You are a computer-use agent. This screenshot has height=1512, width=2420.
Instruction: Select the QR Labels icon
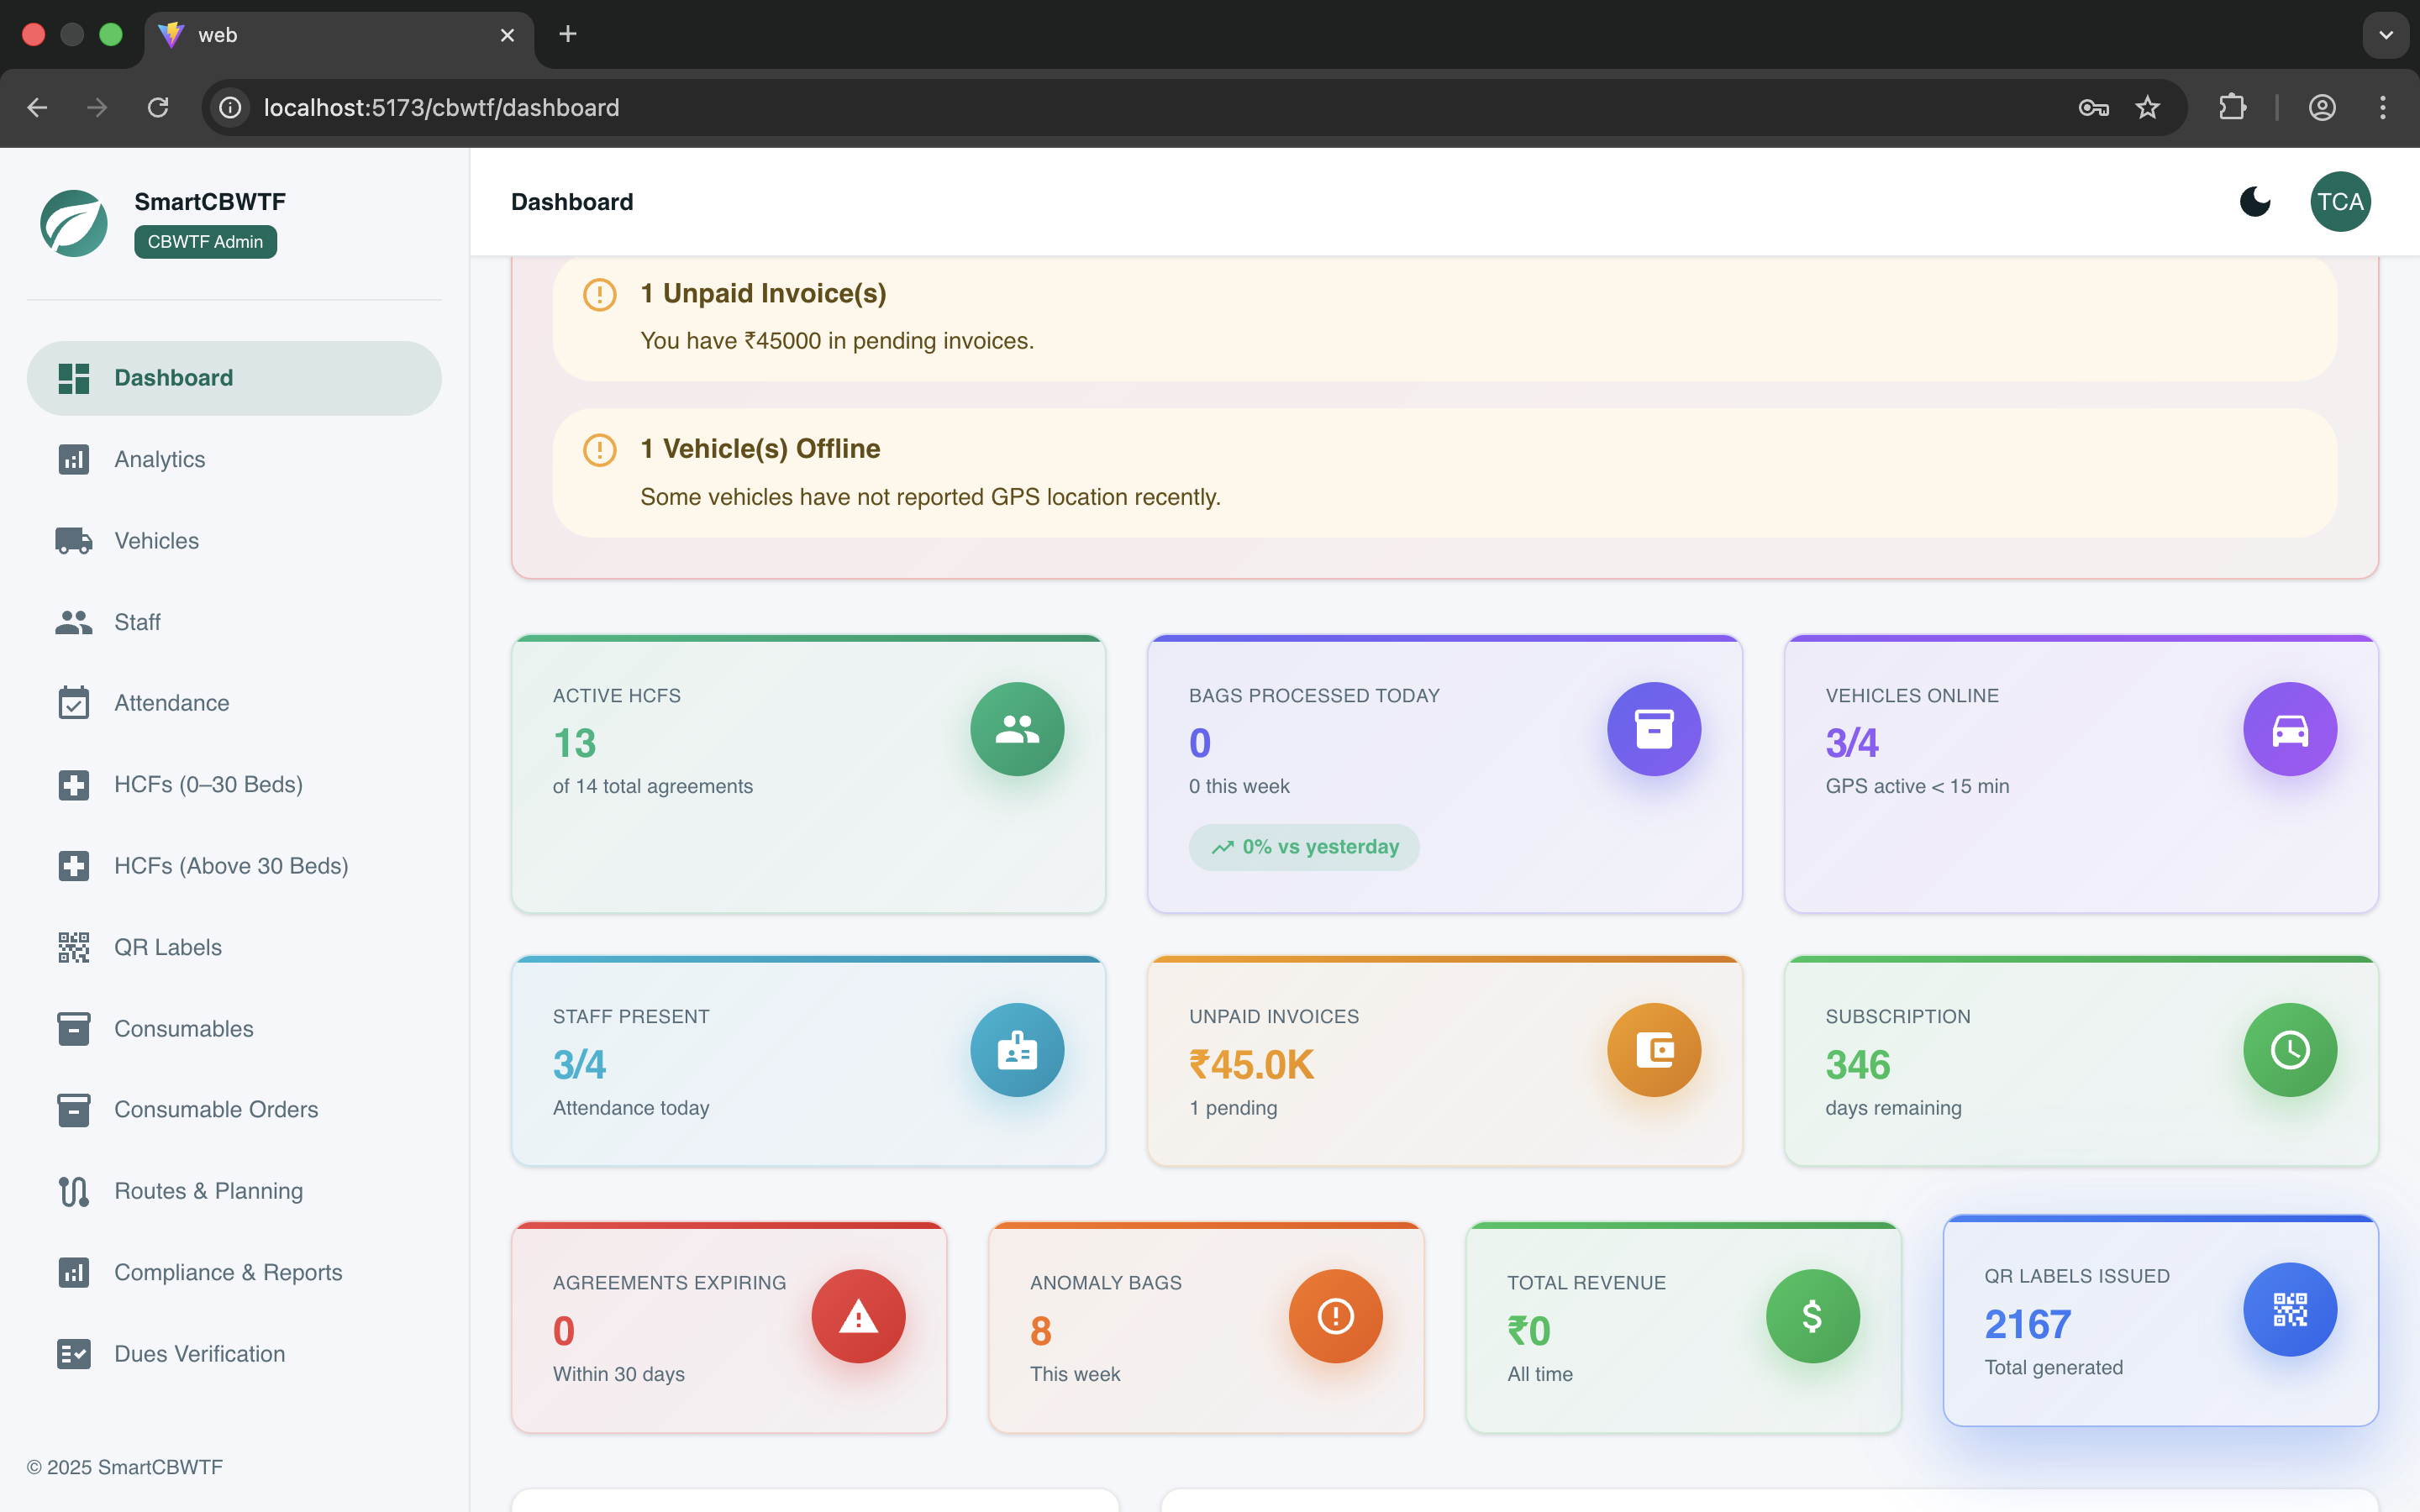[x=73, y=946]
